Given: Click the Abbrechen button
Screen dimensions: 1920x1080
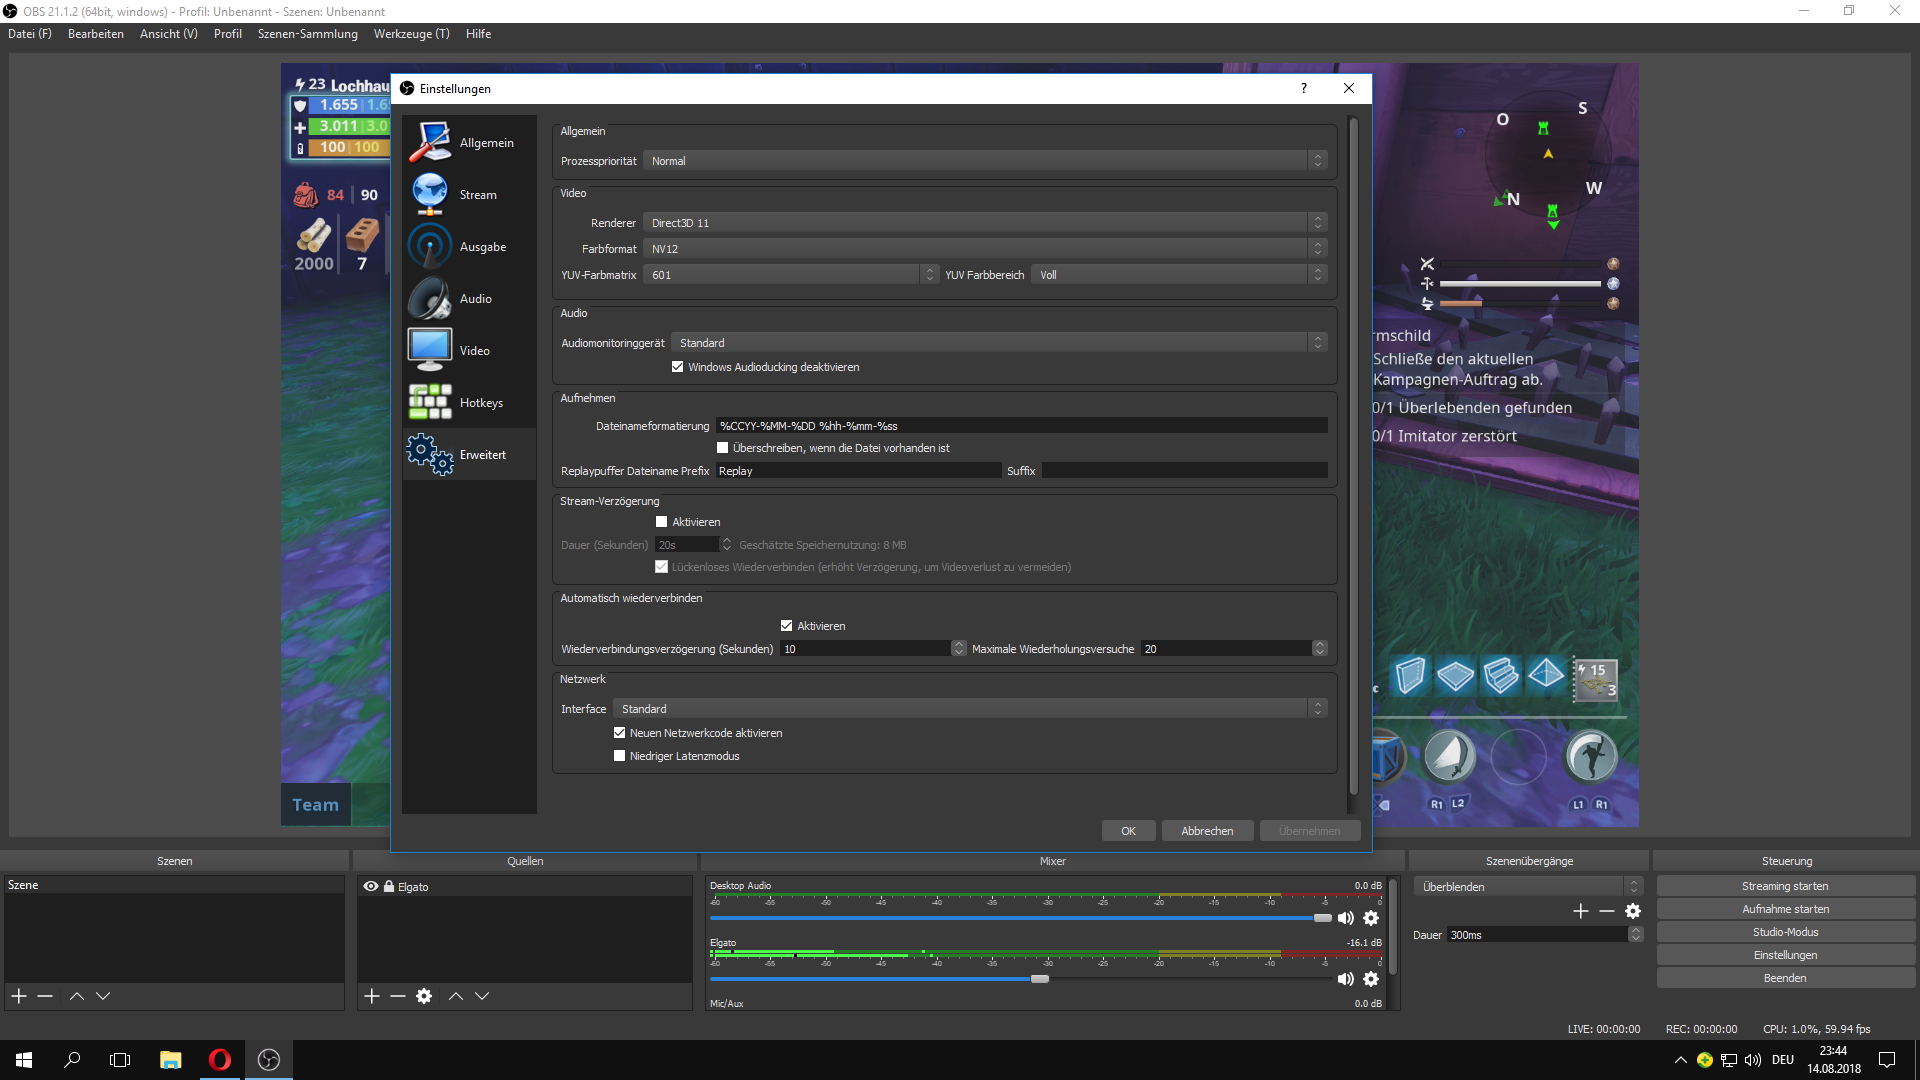Looking at the screenshot, I should (x=1207, y=831).
